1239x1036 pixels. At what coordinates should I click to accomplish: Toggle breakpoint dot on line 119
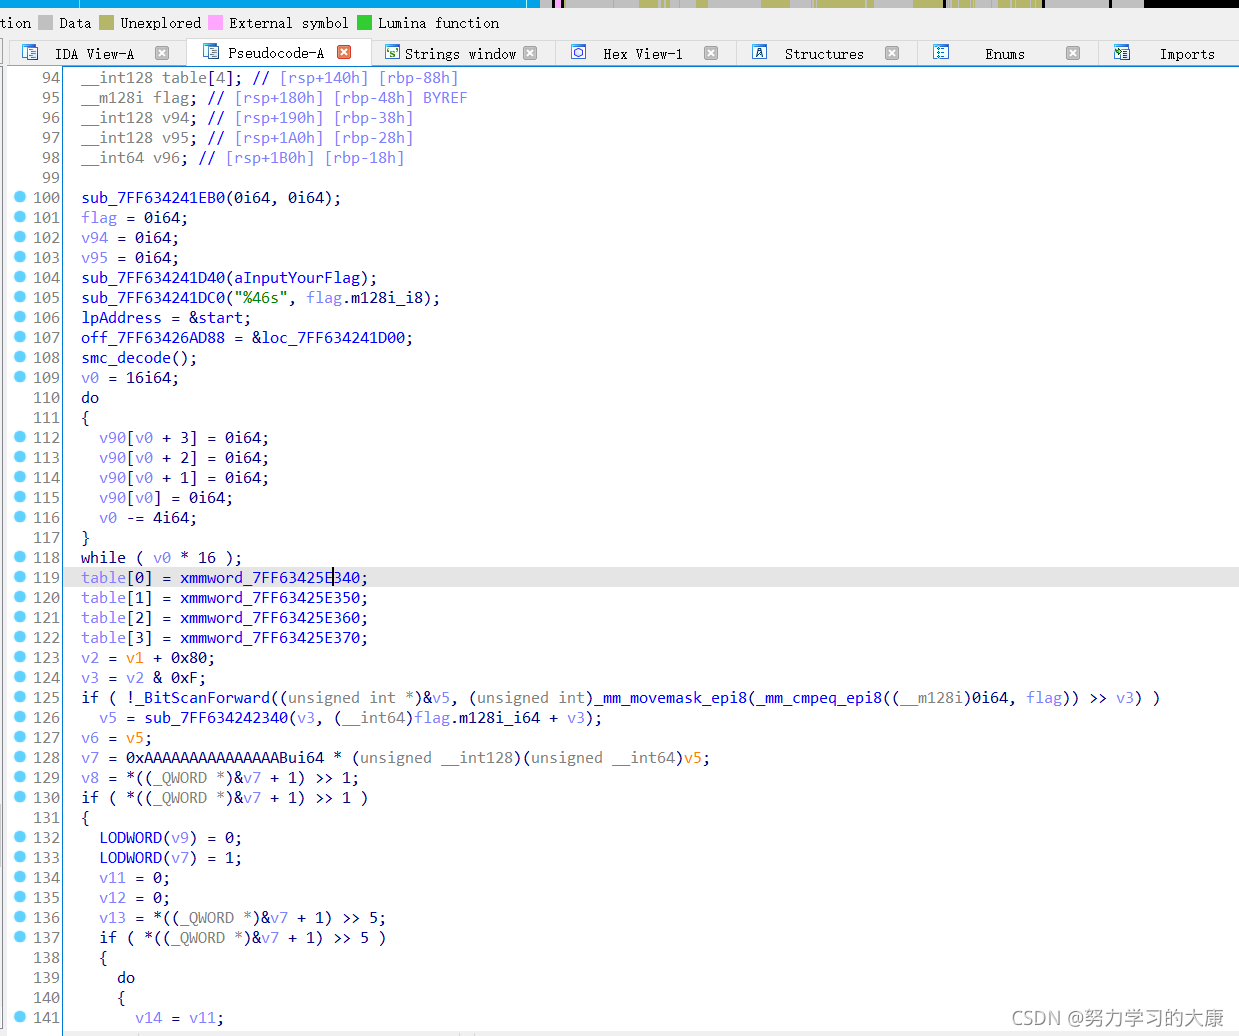[x=19, y=577]
